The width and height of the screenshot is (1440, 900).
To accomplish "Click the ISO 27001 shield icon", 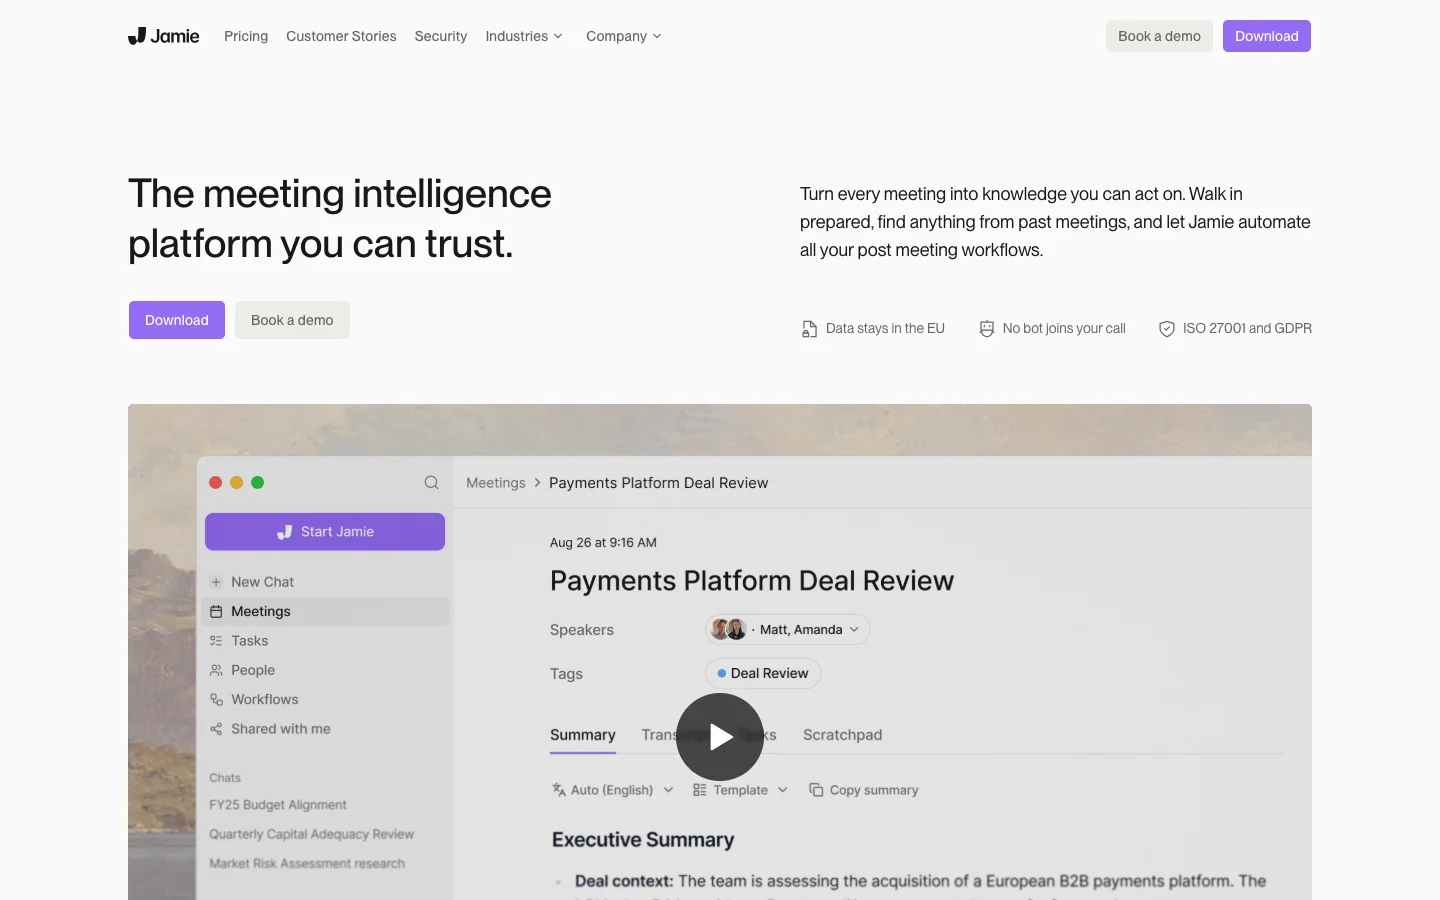I will pyautogui.click(x=1166, y=329).
